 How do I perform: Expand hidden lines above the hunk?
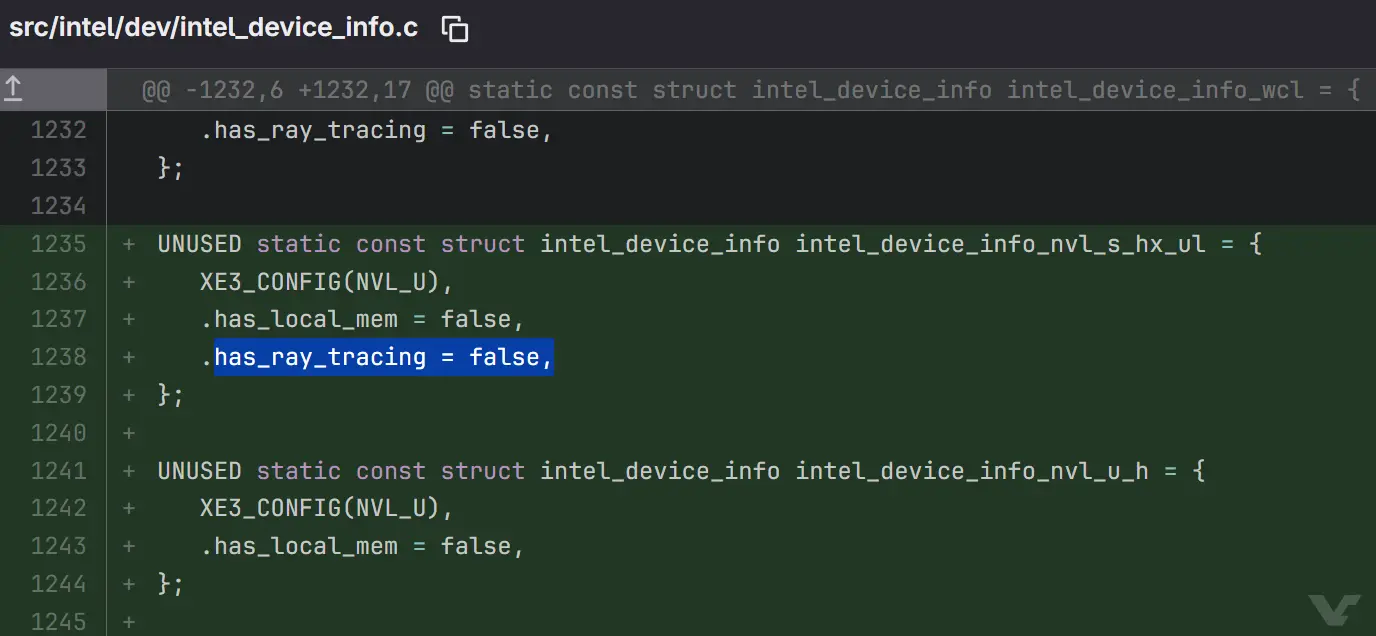pyautogui.click(x=14, y=90)
